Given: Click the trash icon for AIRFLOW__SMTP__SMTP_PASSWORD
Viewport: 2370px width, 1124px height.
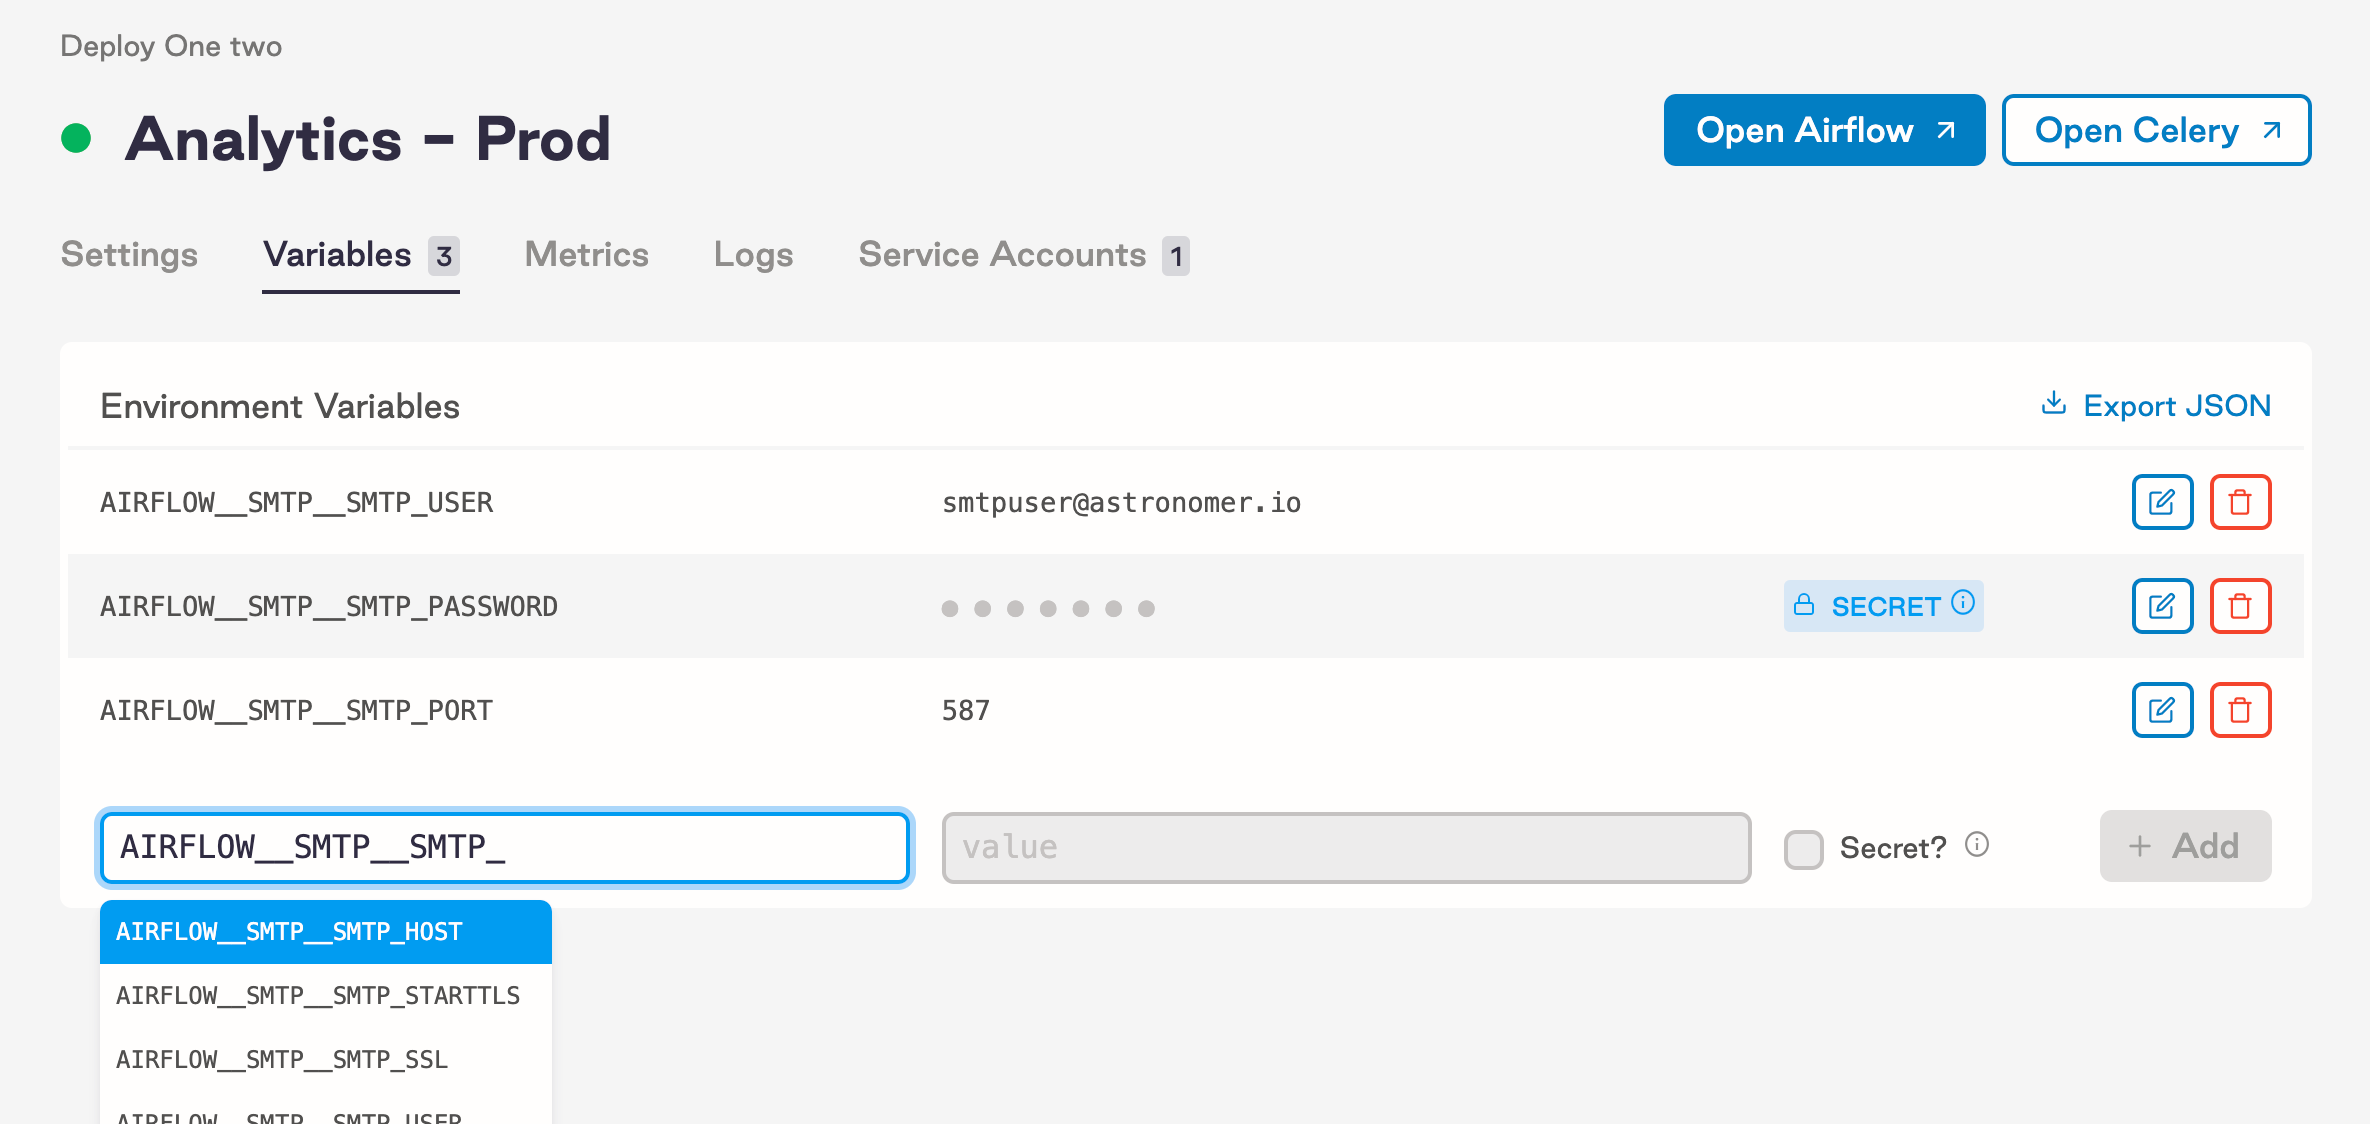Looking at the screenshot, I should coord(2240,605).
